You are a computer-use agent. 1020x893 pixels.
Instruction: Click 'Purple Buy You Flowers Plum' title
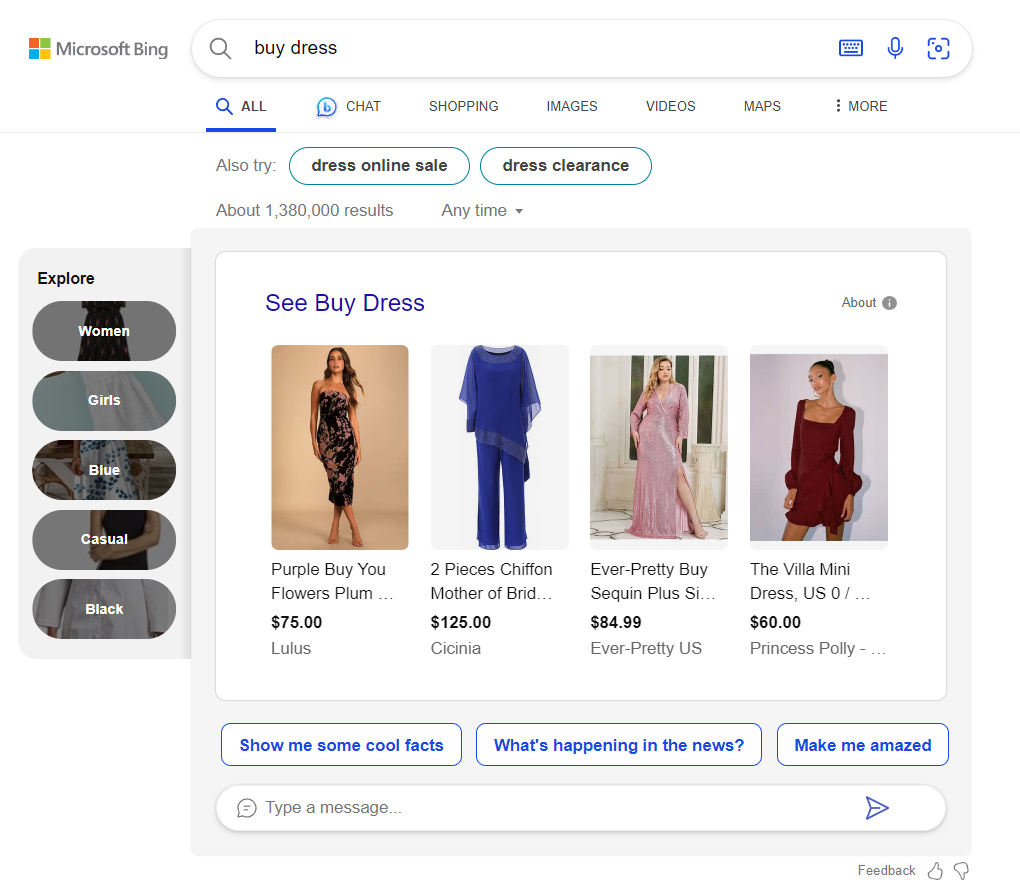pos(332,581)
